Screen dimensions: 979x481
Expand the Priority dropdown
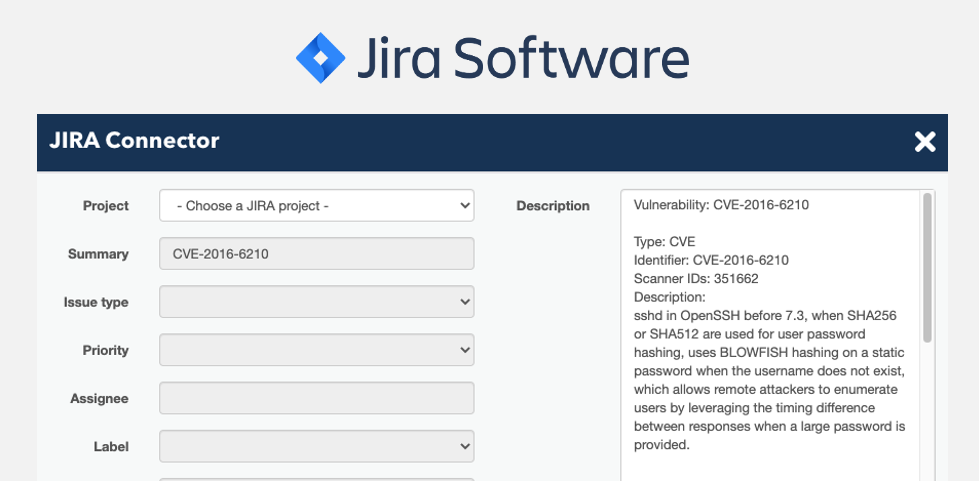tap(317, 350)
